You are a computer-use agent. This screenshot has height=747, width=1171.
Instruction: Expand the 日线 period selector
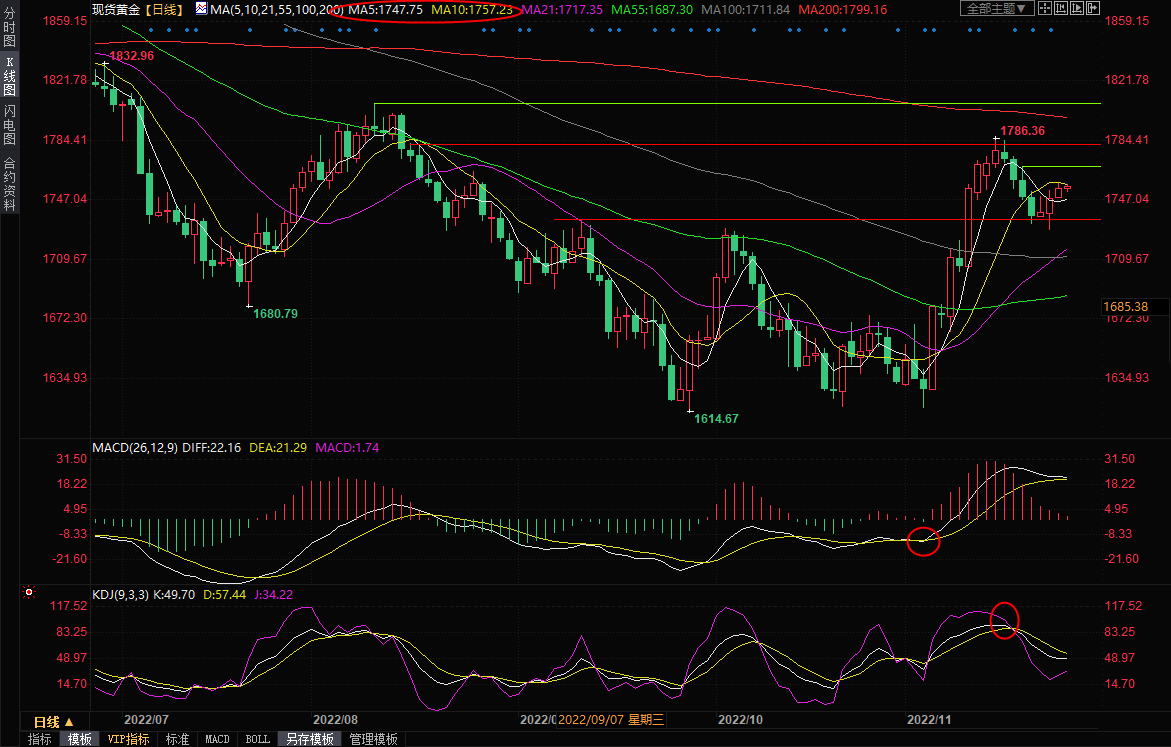pos(54,722)
